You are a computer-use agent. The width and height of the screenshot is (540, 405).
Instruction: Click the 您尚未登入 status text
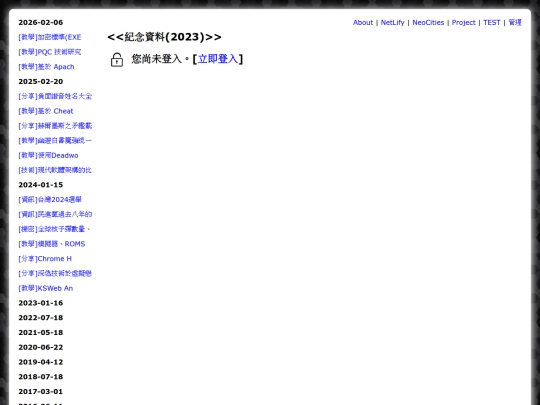pyautogui.click(x=156, y=59)
